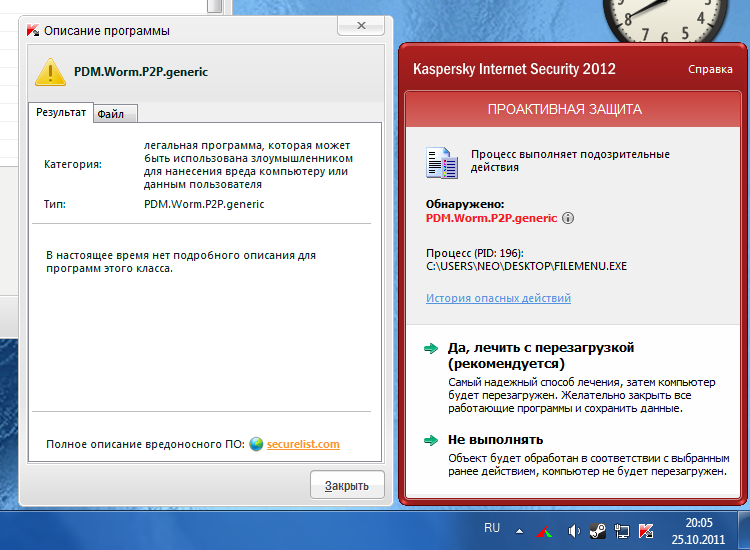
Task: Click the 'Обнаружено:' label
Action: (x=465, y=204)
